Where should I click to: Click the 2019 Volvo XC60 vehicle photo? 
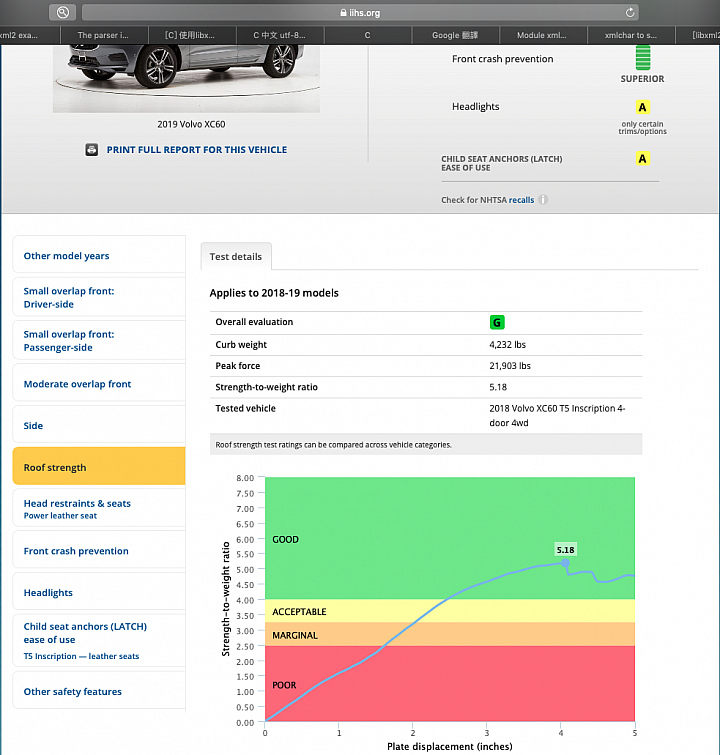186,78
